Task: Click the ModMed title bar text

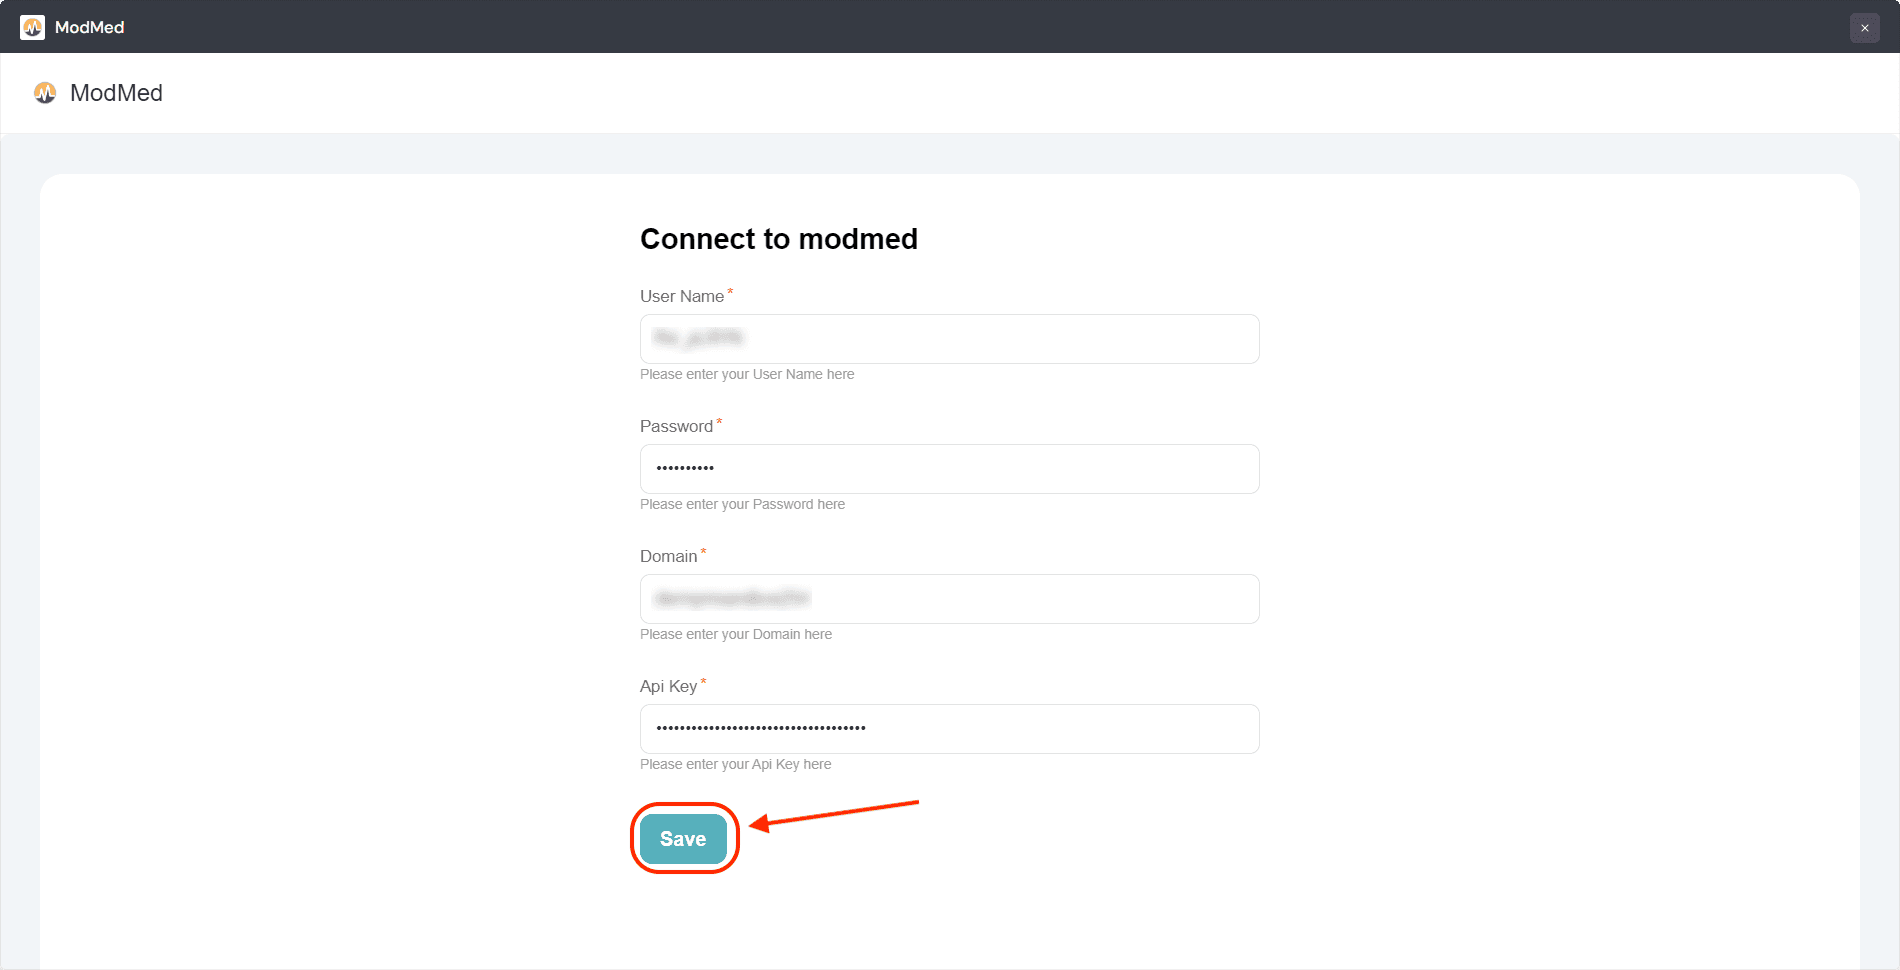Action: click(x=89, y=27)
